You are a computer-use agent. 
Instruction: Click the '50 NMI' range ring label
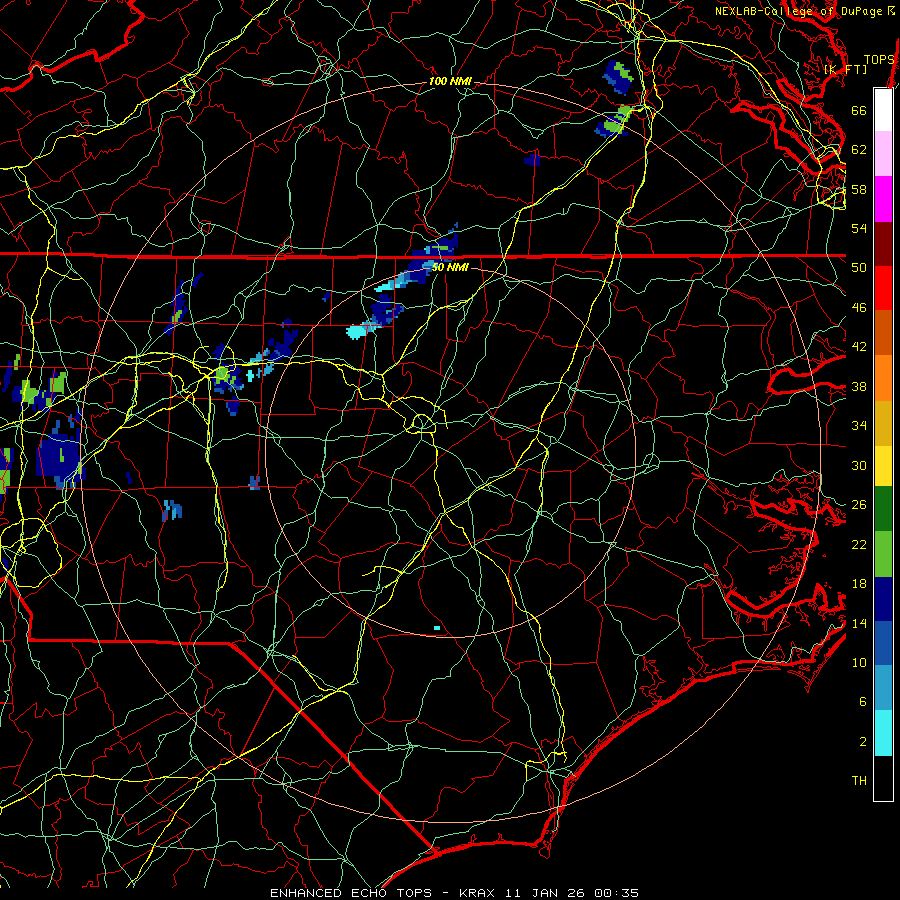450,267
